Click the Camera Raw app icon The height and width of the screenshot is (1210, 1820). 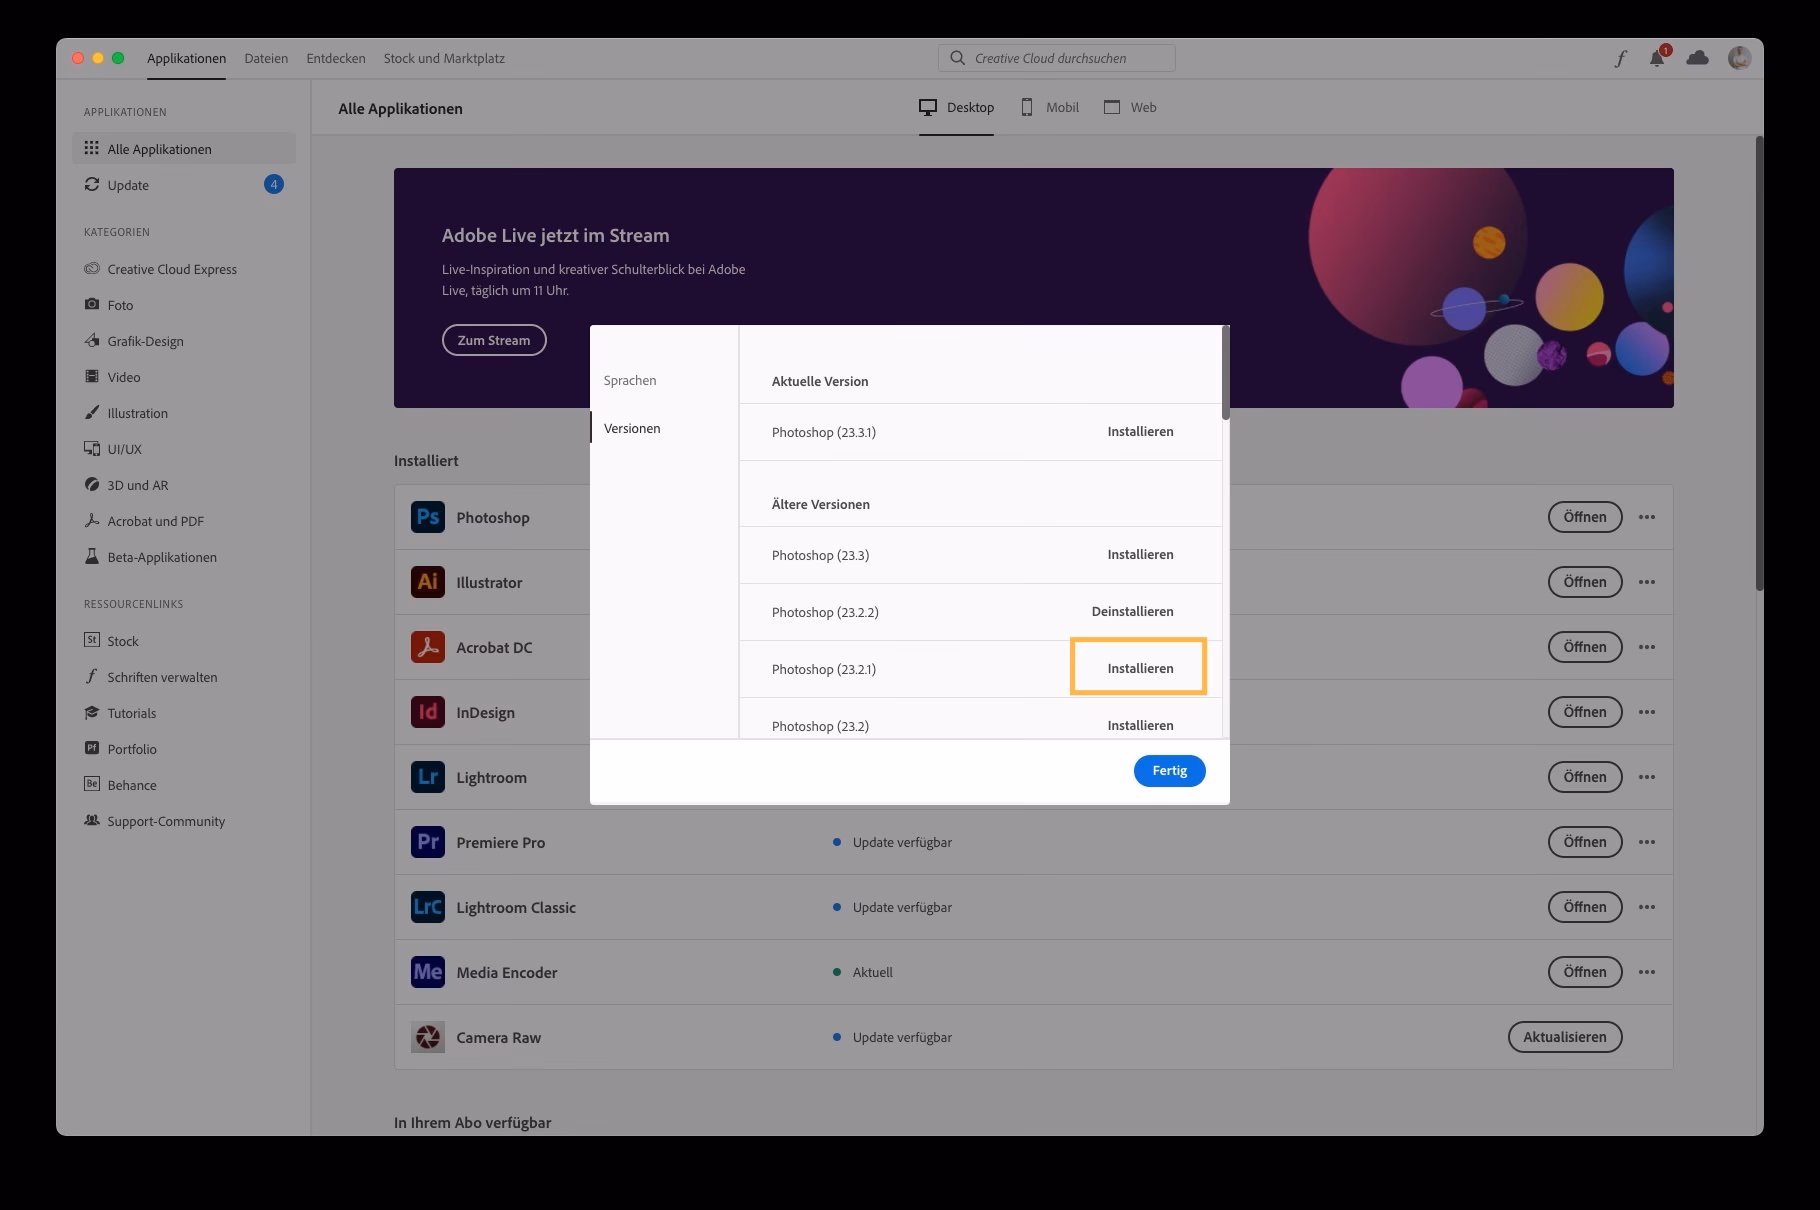(428, 1037)
